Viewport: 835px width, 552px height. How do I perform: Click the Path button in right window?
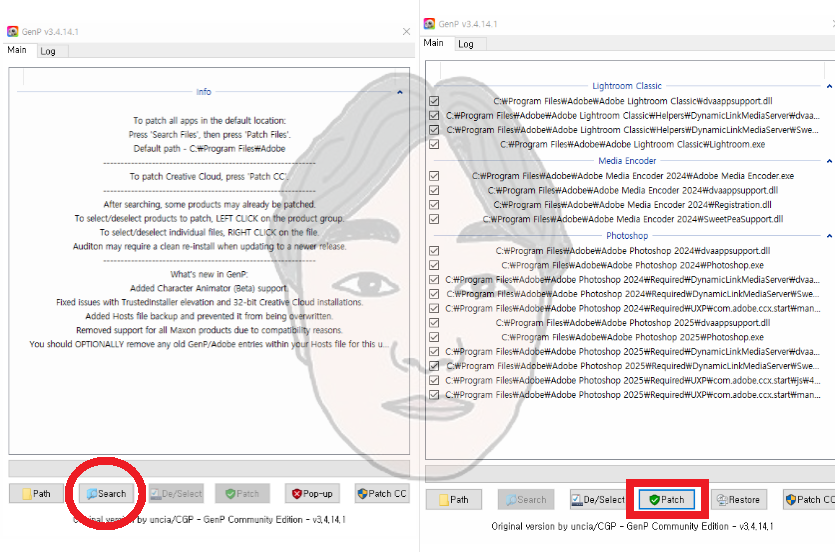tap(454, 499)
